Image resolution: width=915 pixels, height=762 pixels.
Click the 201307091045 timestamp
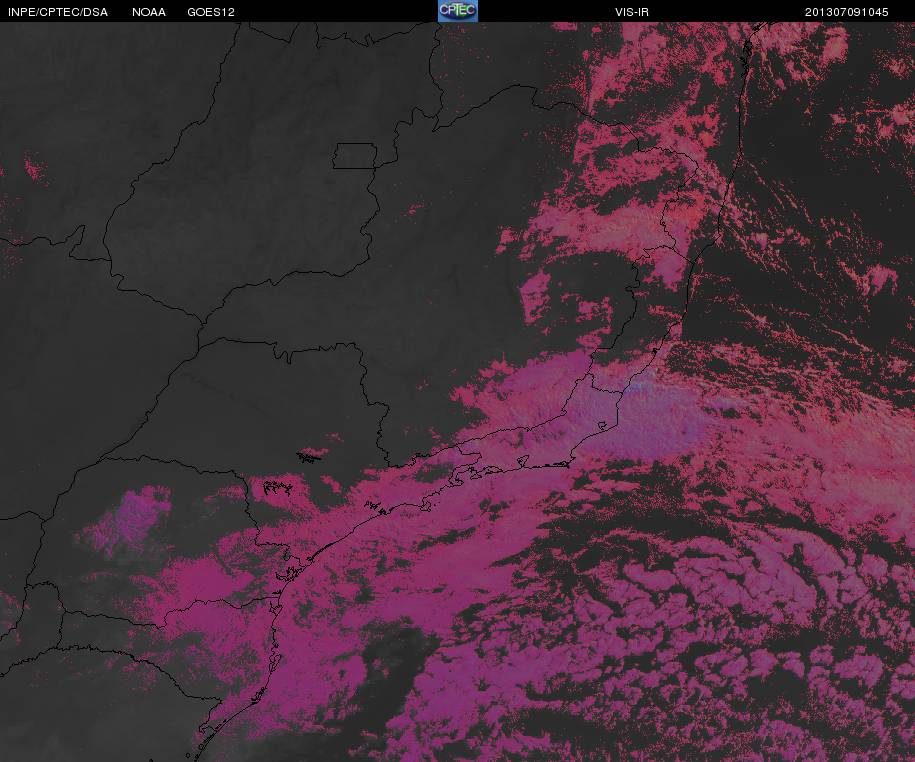846,12
